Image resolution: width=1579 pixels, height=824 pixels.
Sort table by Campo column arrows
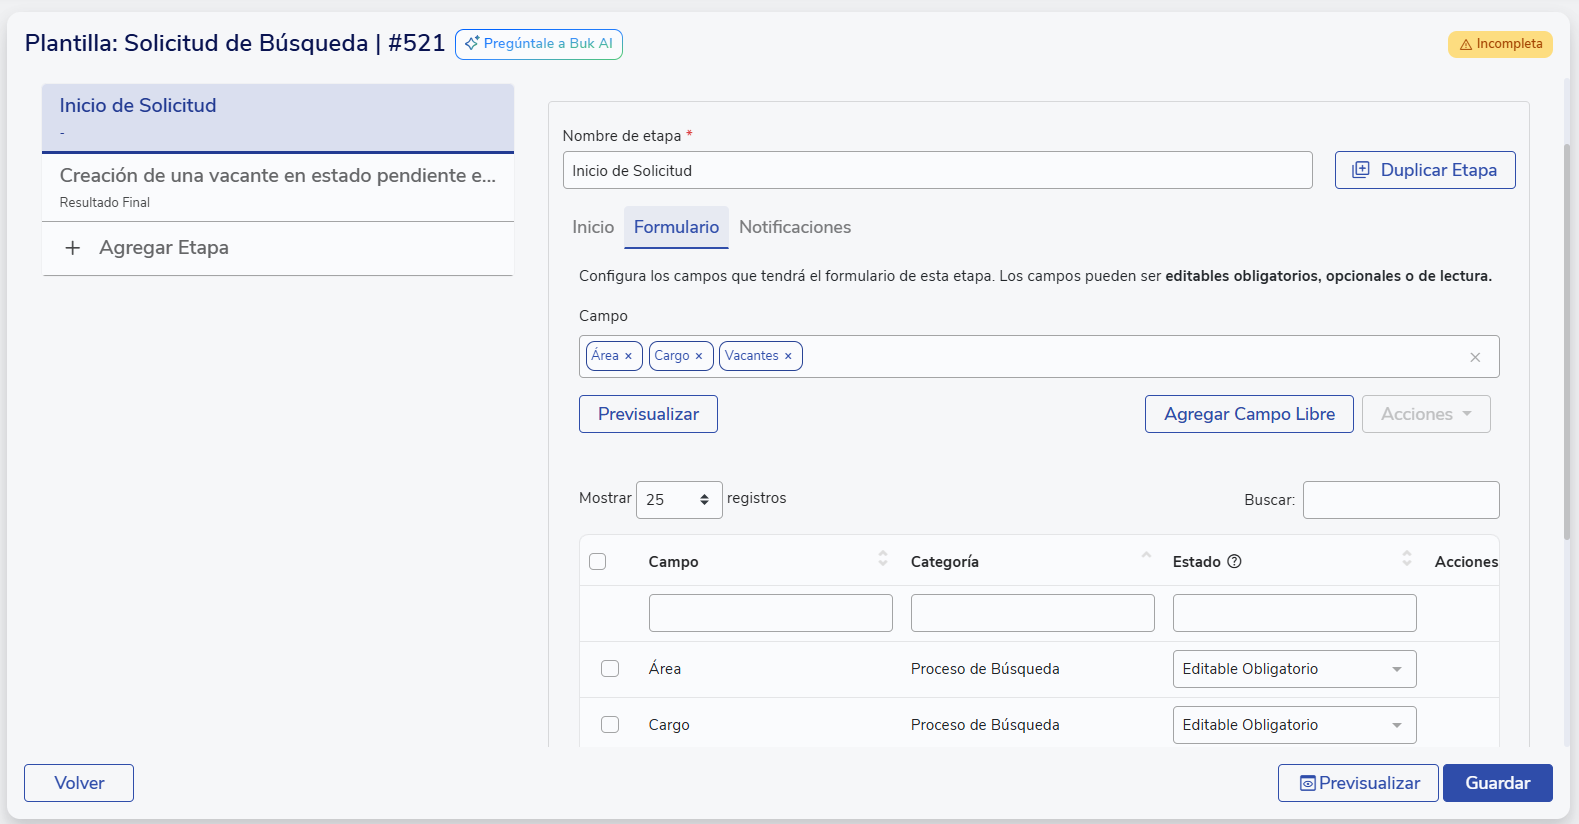882,558
